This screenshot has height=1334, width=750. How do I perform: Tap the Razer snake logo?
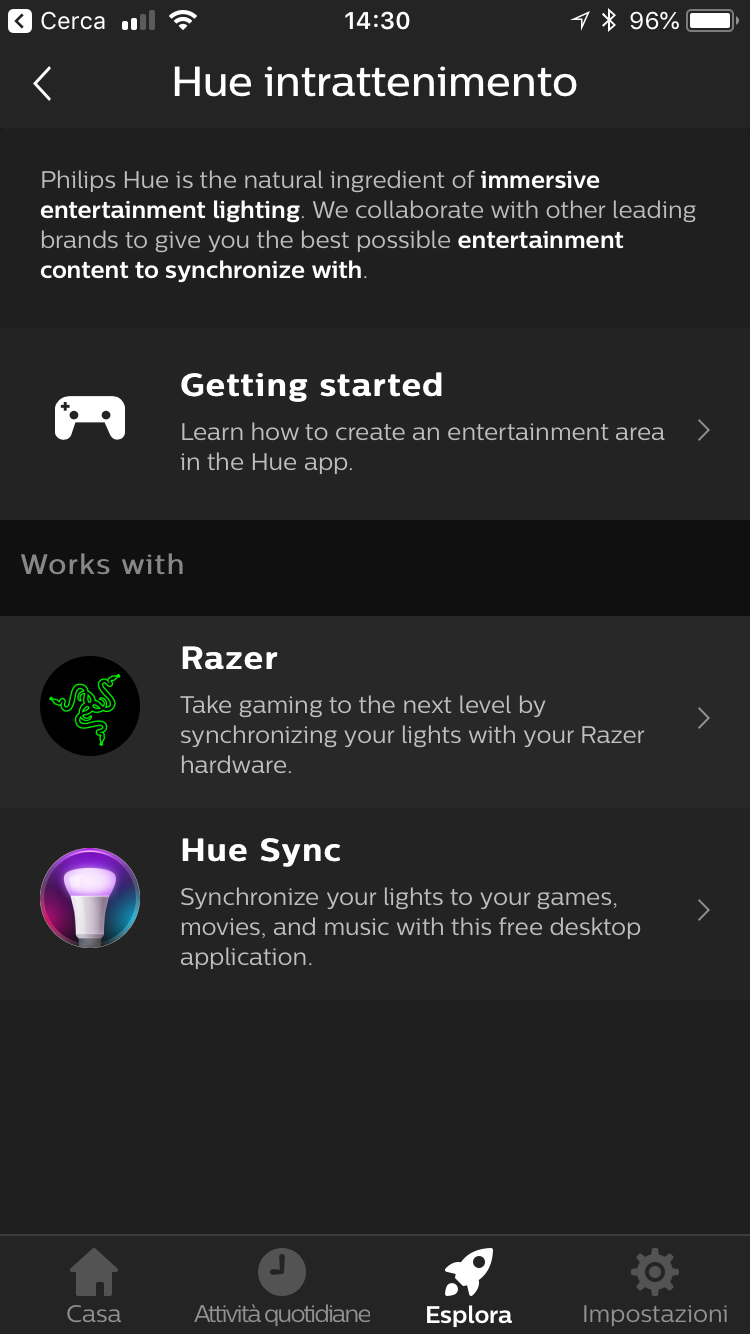90,706
